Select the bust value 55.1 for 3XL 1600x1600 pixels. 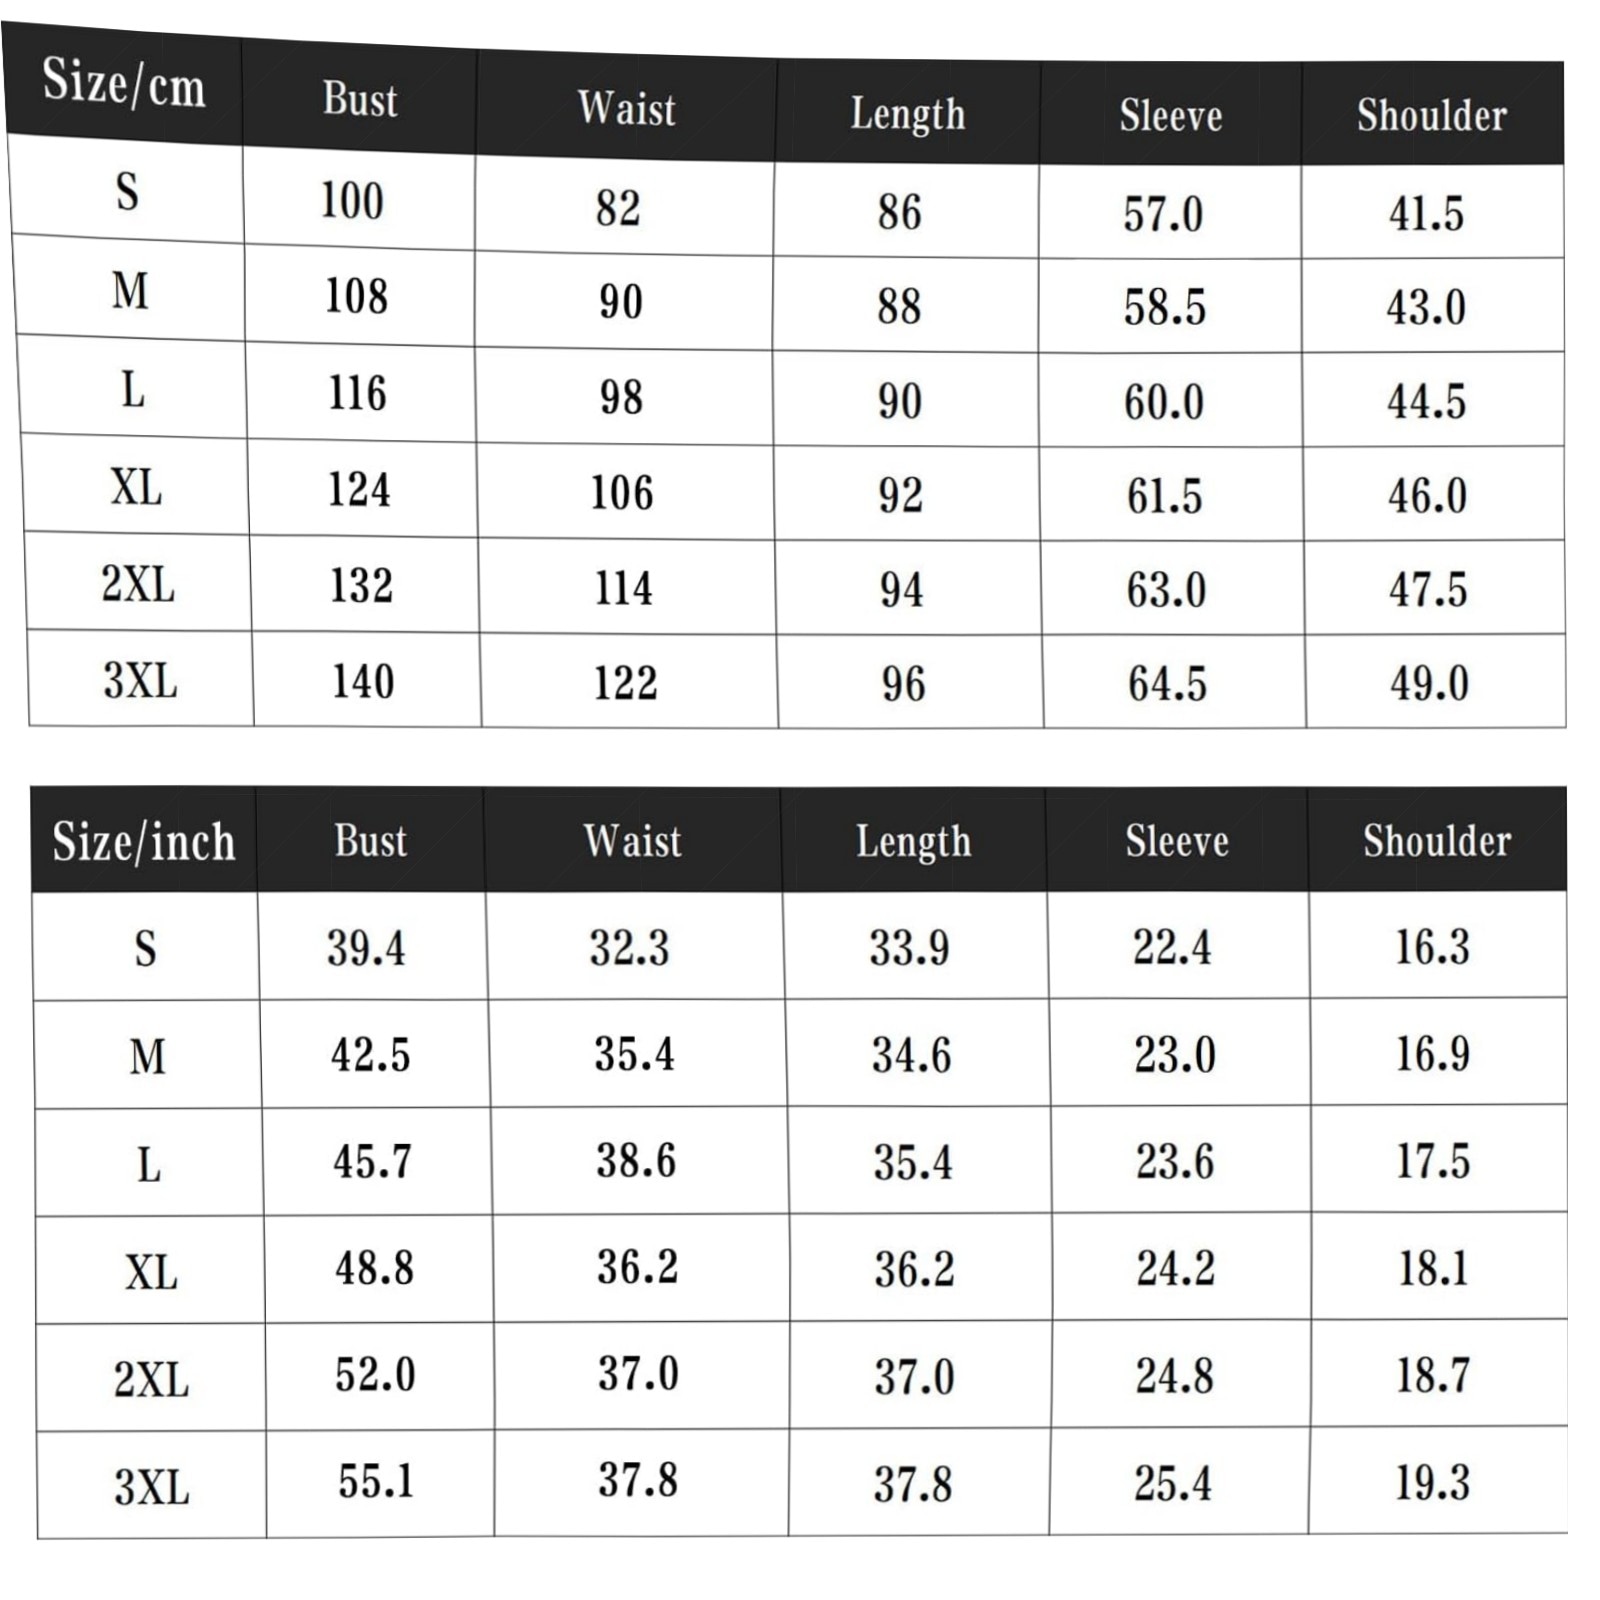coord(376,1481)
